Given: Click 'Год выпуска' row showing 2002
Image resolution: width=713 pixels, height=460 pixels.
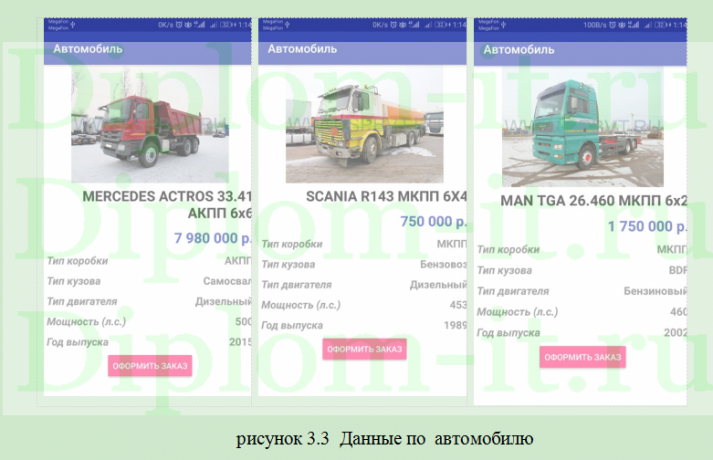Looking at the screenshot, I should [582, 332].
